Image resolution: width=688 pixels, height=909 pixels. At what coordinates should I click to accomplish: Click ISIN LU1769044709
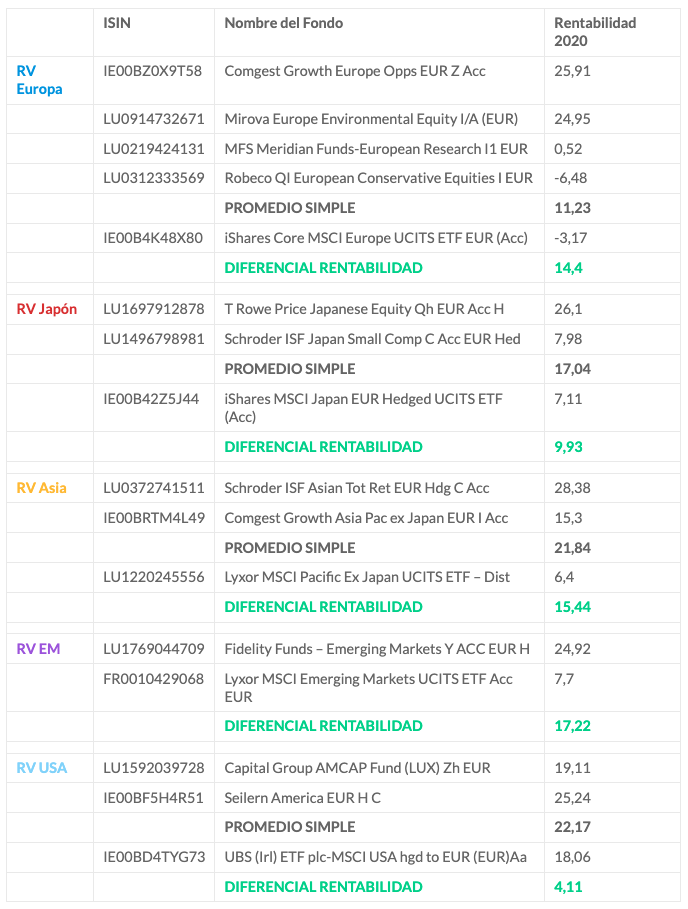(x=154, y=649)
